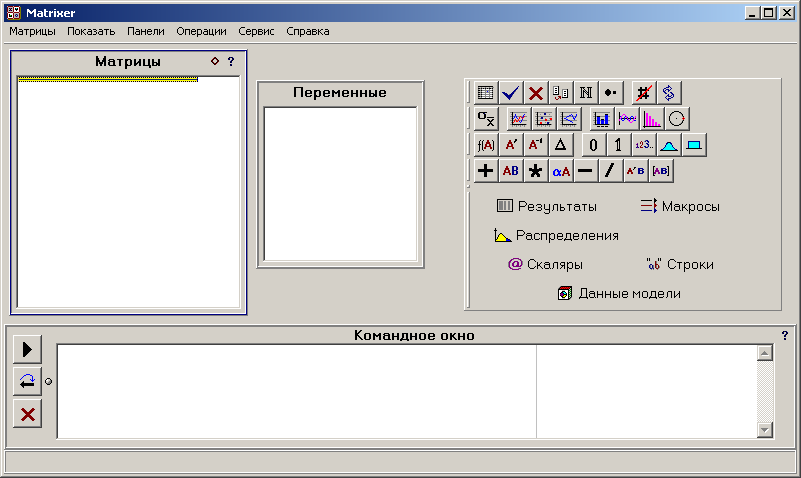Open the circle plot icon
801x478 pixels.
coord(677,118)
